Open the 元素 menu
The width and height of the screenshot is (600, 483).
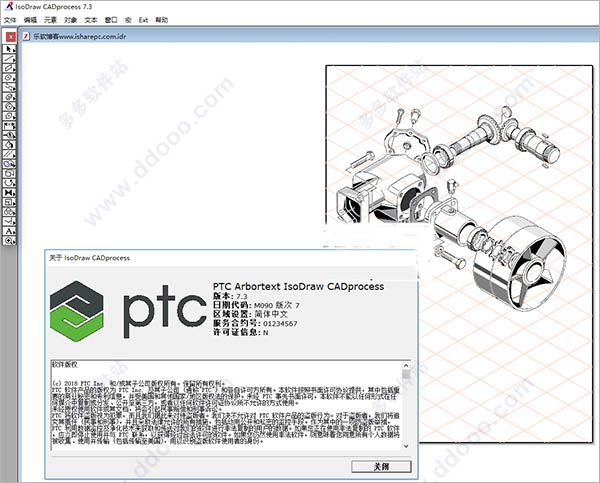pos(50,20)
